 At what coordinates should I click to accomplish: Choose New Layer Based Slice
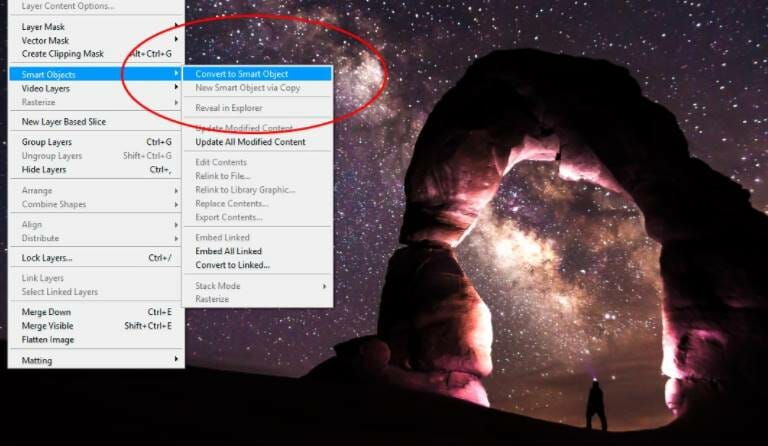[x=96, y=122]
